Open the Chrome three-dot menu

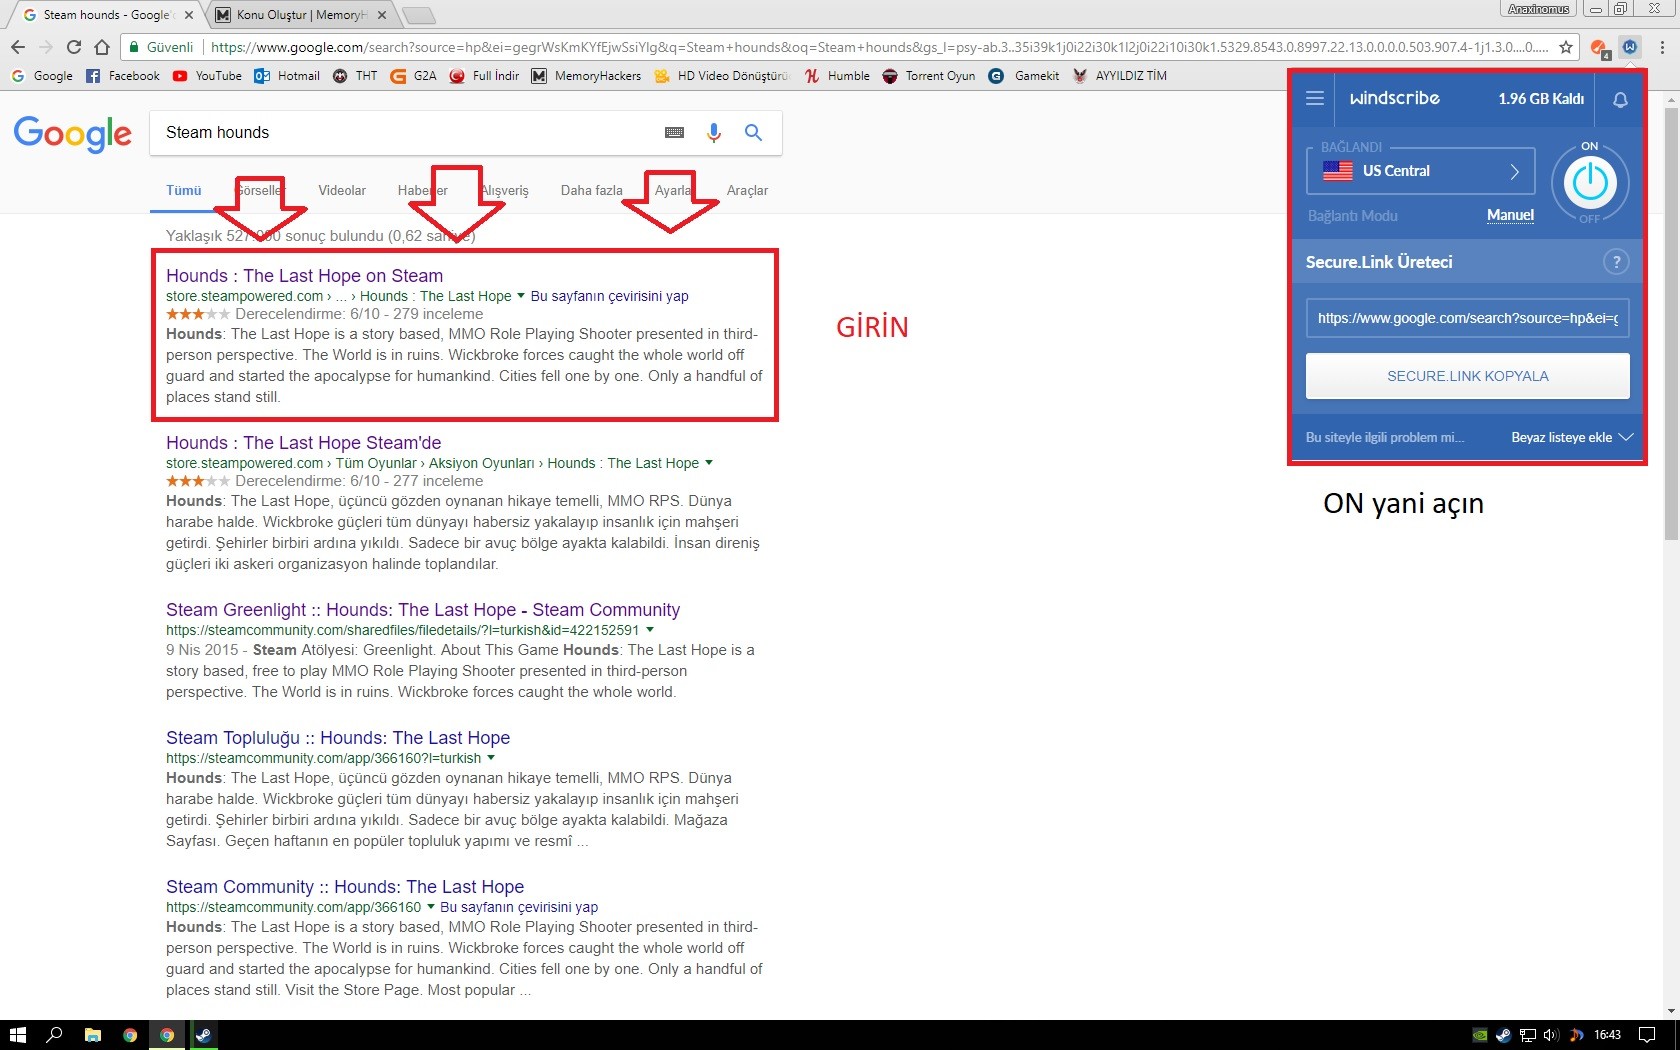(1661, 47)
